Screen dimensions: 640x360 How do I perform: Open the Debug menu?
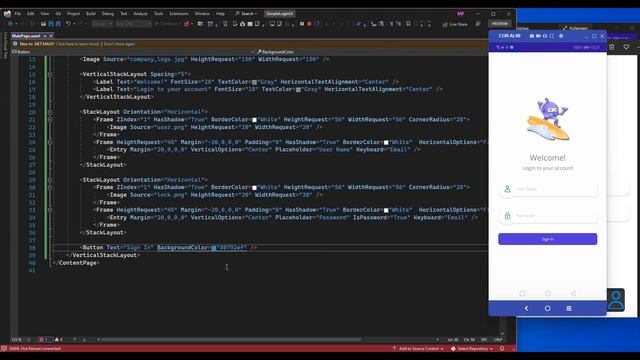(108, 13)
